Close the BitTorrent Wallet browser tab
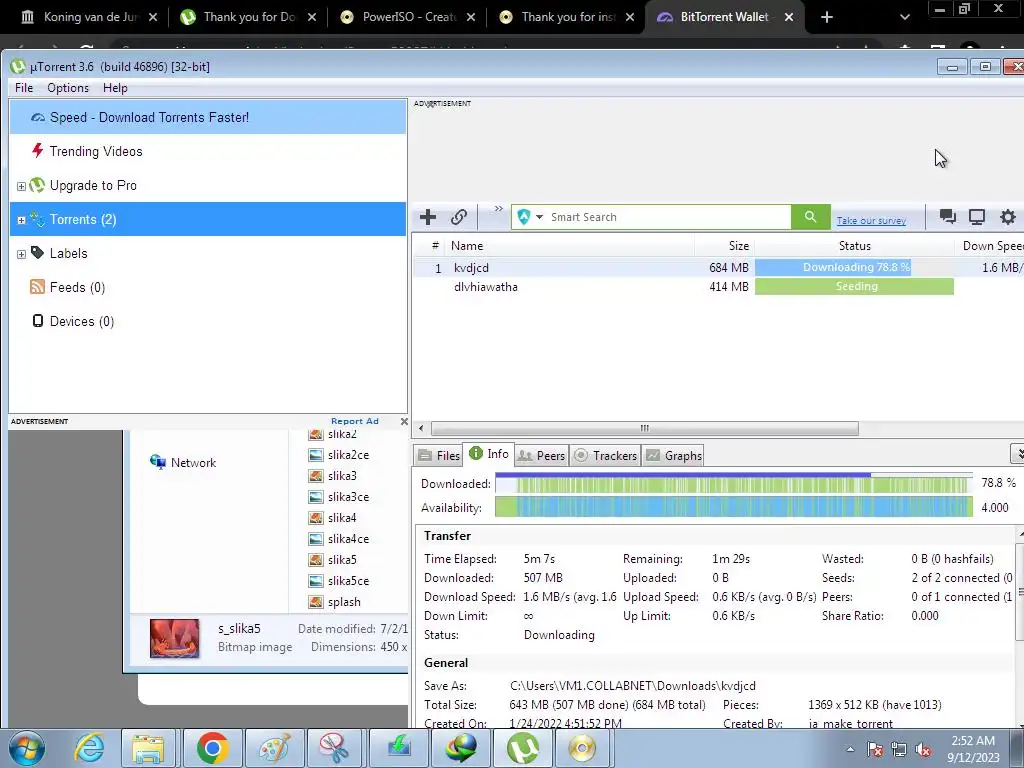Screen dimensions: 1024x768 click(x=789, y=17)
